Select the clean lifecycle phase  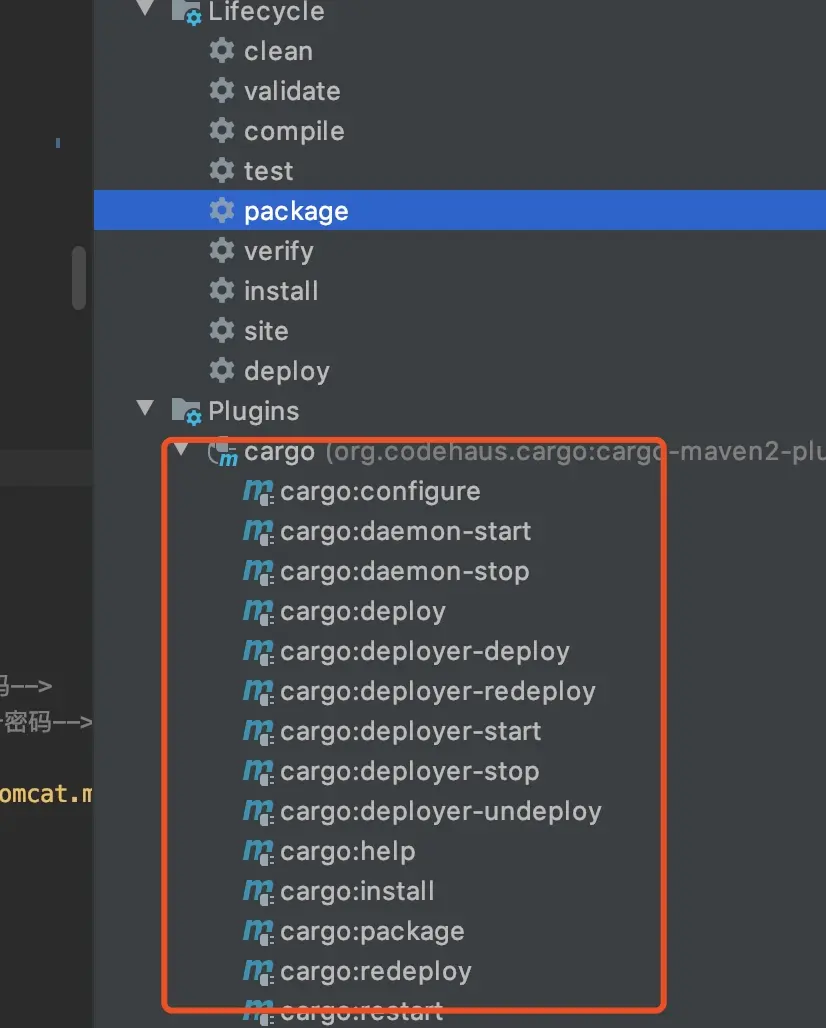pyautogui.click(x=278, y=51)
